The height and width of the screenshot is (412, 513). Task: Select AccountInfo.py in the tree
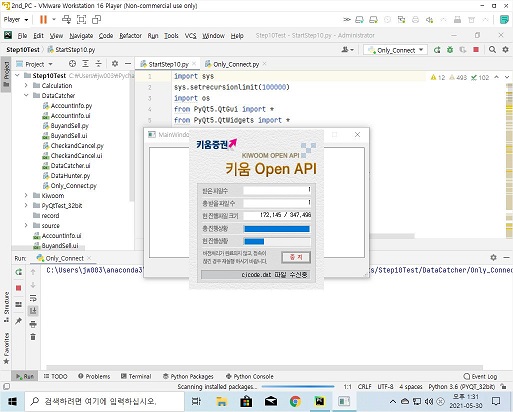pos(68,106)
